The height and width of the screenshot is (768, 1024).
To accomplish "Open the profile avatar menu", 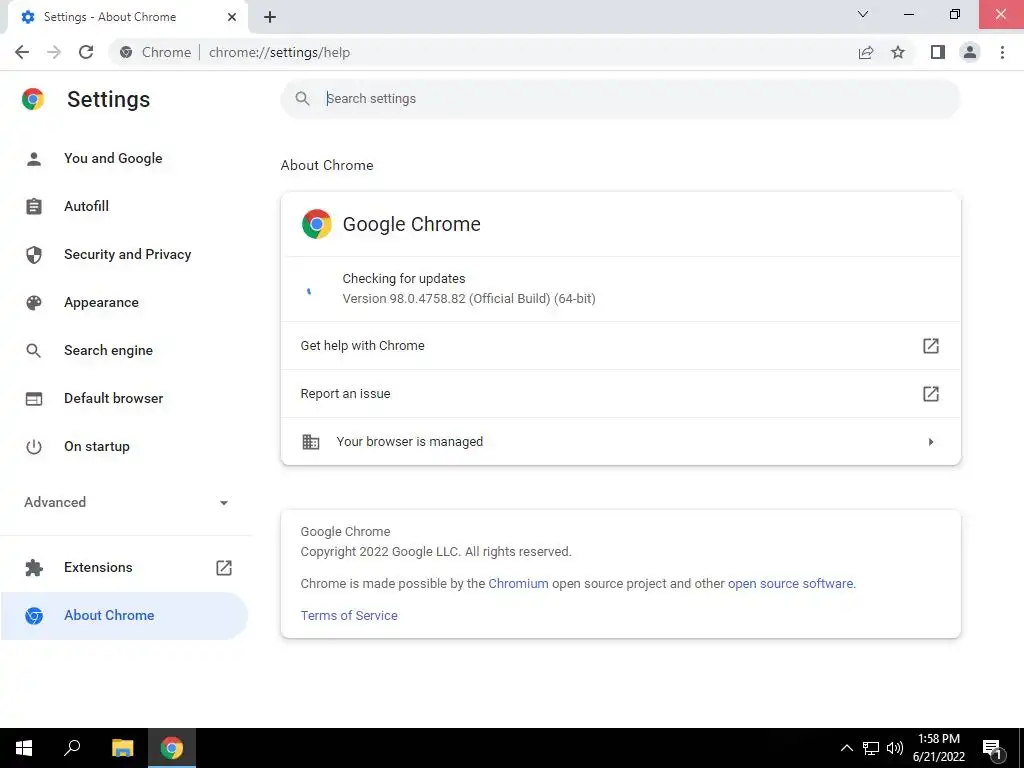I will [970, 52].
